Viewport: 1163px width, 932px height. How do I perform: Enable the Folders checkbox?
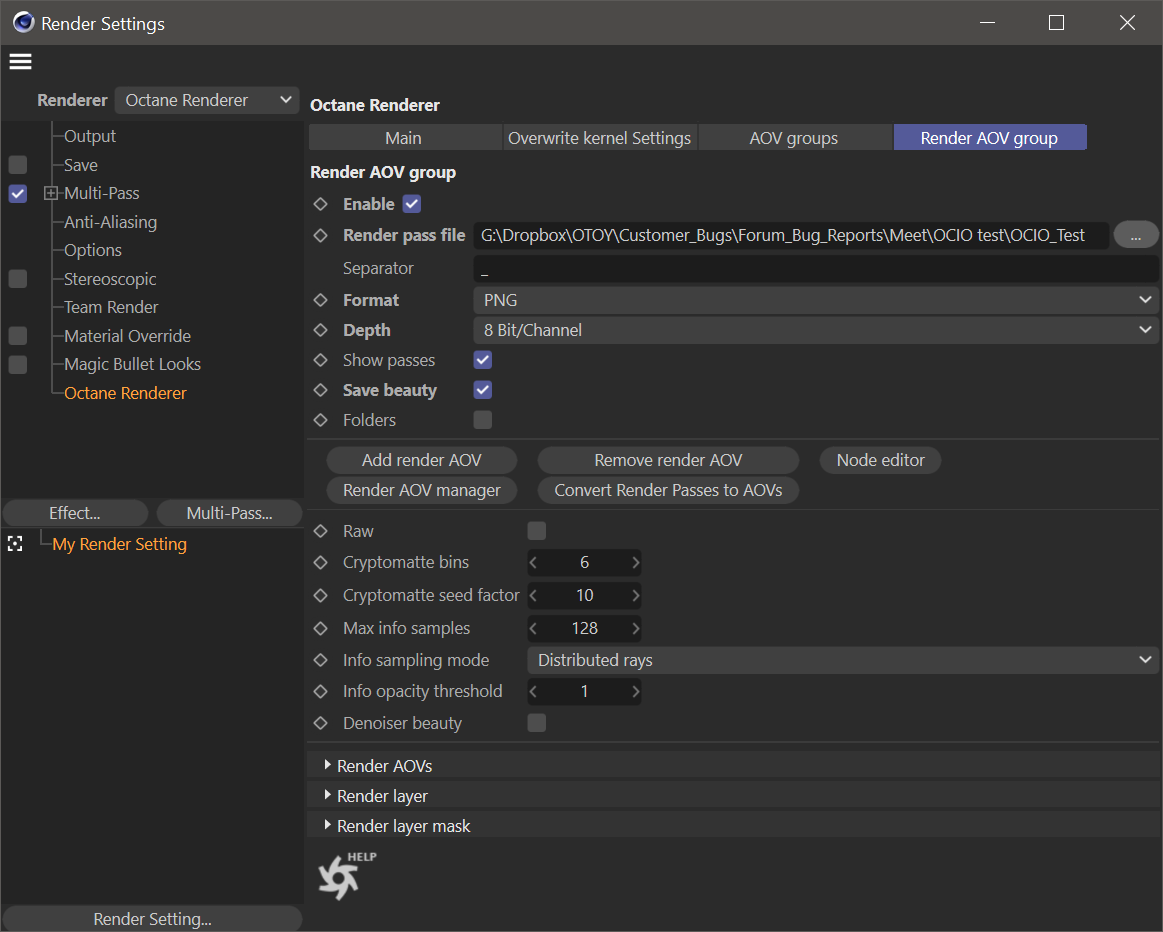click(483, 420)
